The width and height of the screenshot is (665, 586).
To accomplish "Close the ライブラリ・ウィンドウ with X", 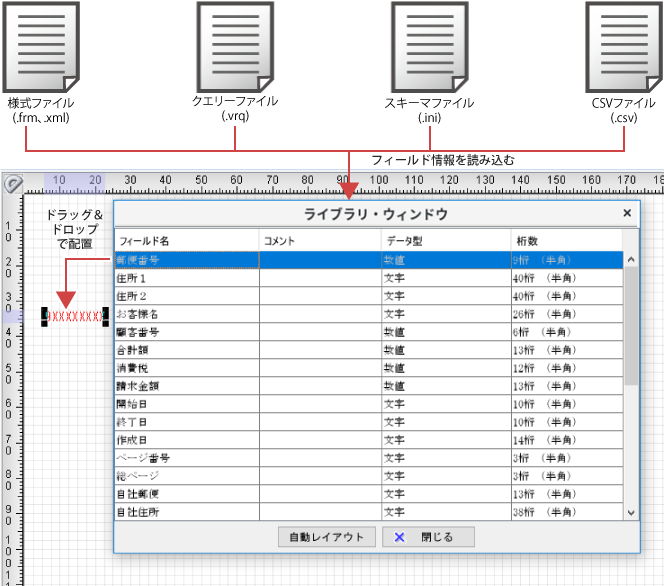I will click(x=627, y=213).
